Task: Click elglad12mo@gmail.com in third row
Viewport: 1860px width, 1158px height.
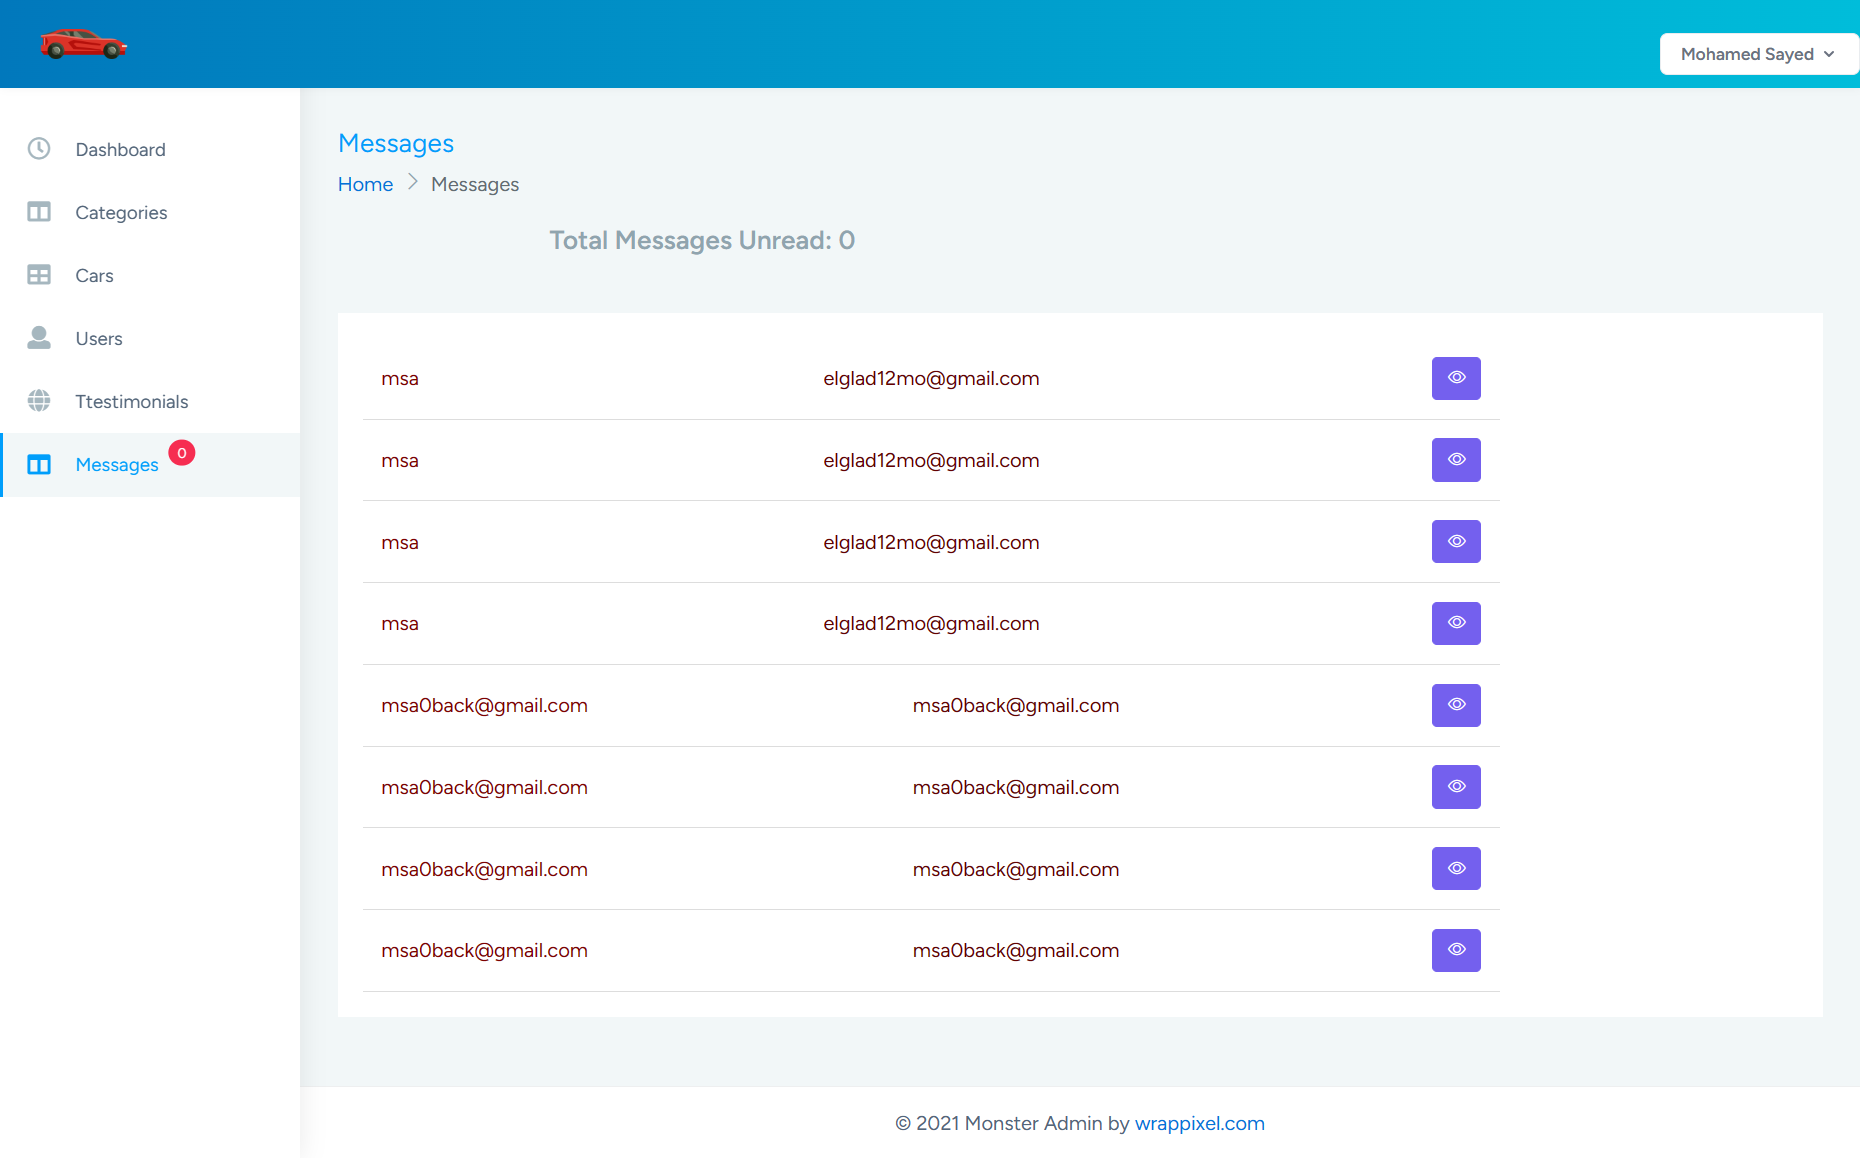Action: click(931, 543)
